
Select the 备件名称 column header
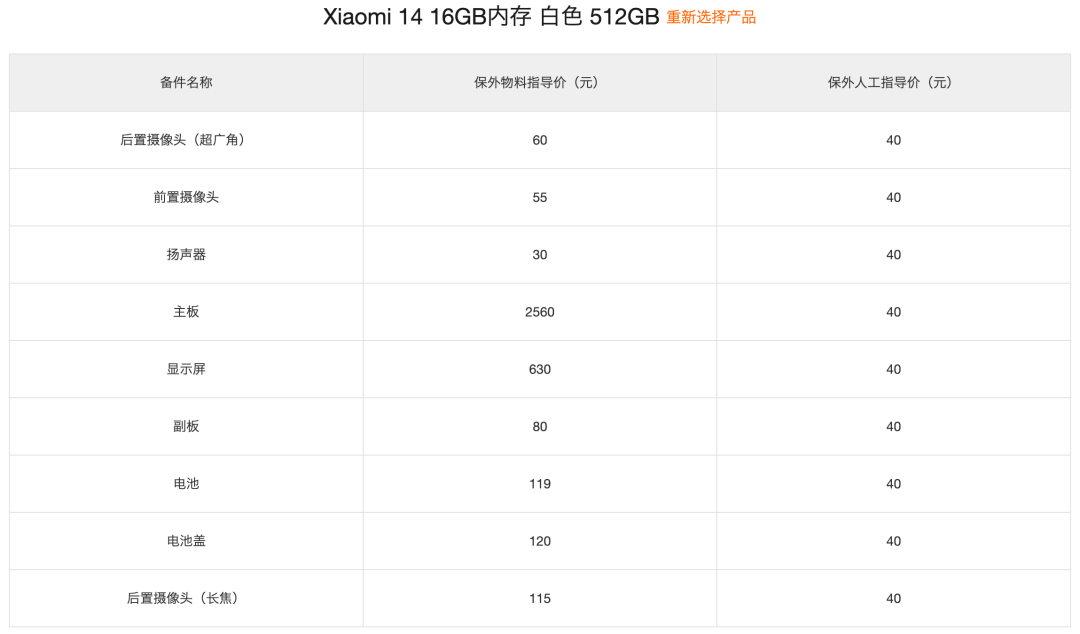click(186, 83)
